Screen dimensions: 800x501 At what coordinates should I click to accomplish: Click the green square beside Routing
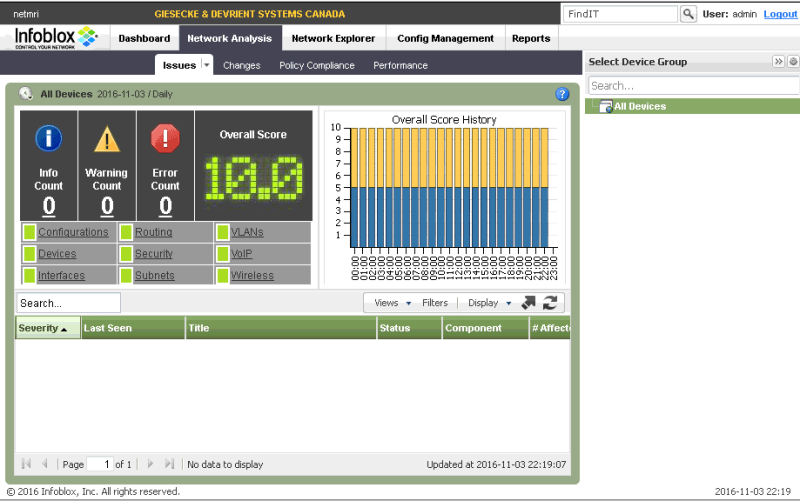point(126,232)
